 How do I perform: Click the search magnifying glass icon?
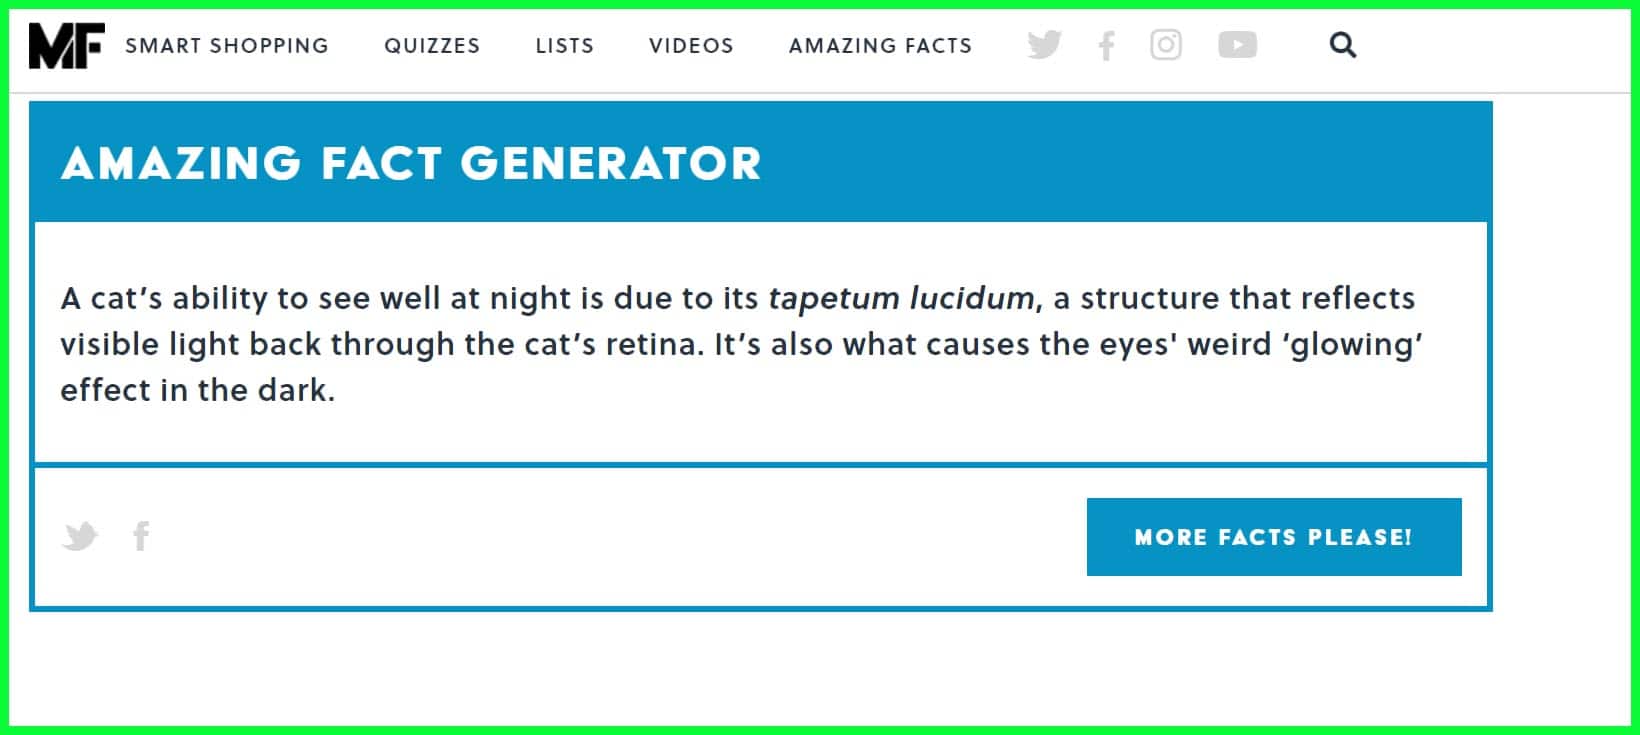(1343, 45)
